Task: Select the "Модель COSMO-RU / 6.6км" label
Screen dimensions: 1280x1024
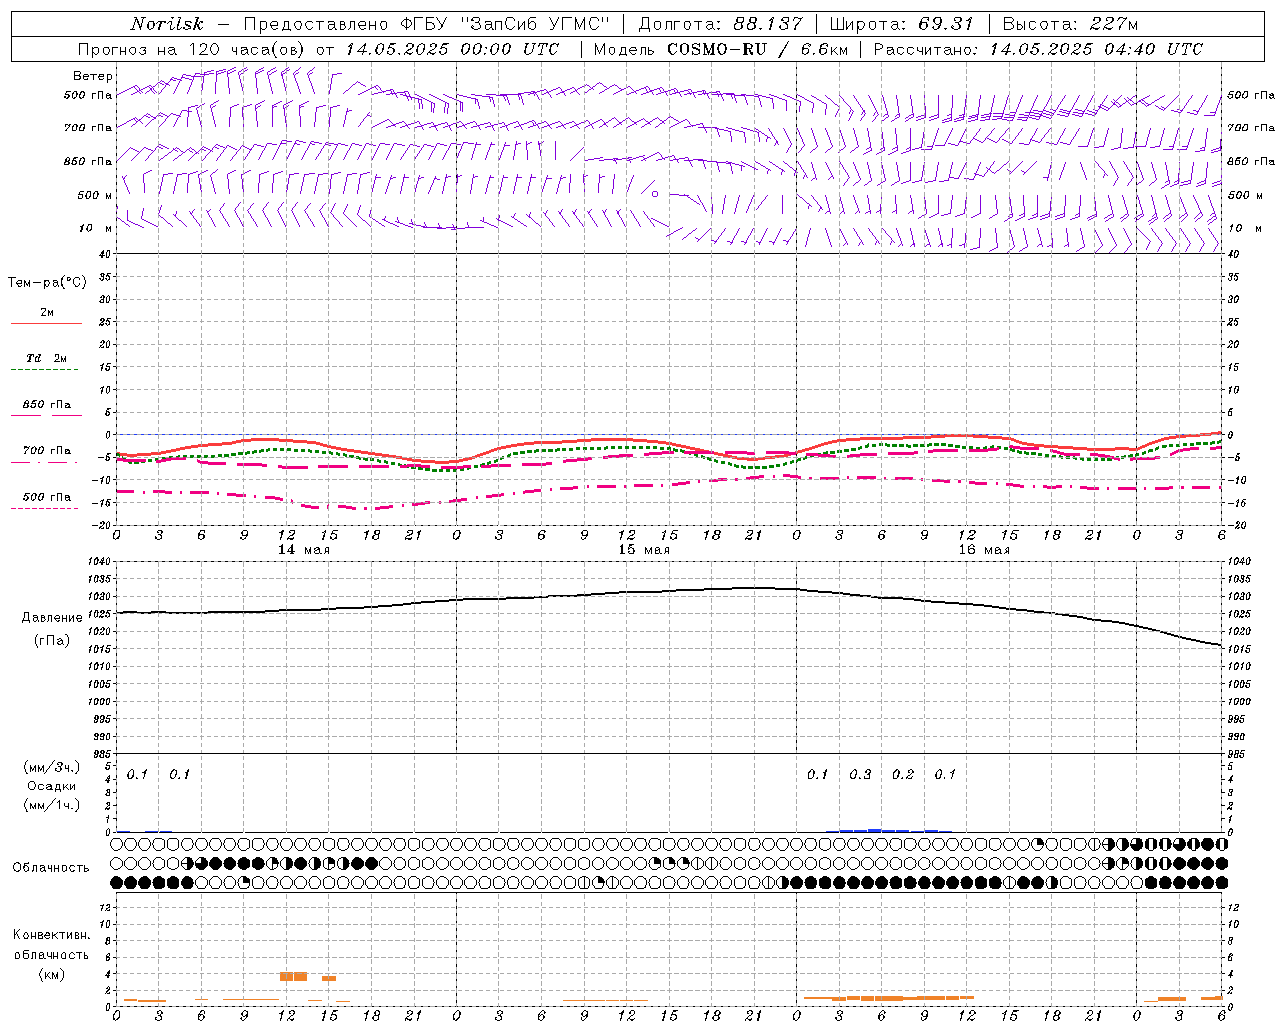Action: click(721, 49)
